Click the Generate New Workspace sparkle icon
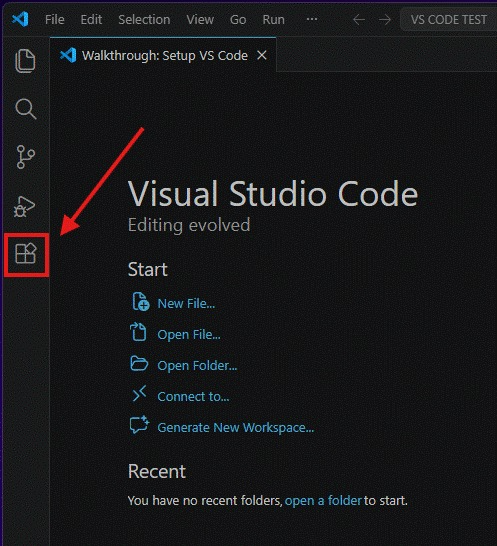 pyautogui.click(x=139, y=425)
